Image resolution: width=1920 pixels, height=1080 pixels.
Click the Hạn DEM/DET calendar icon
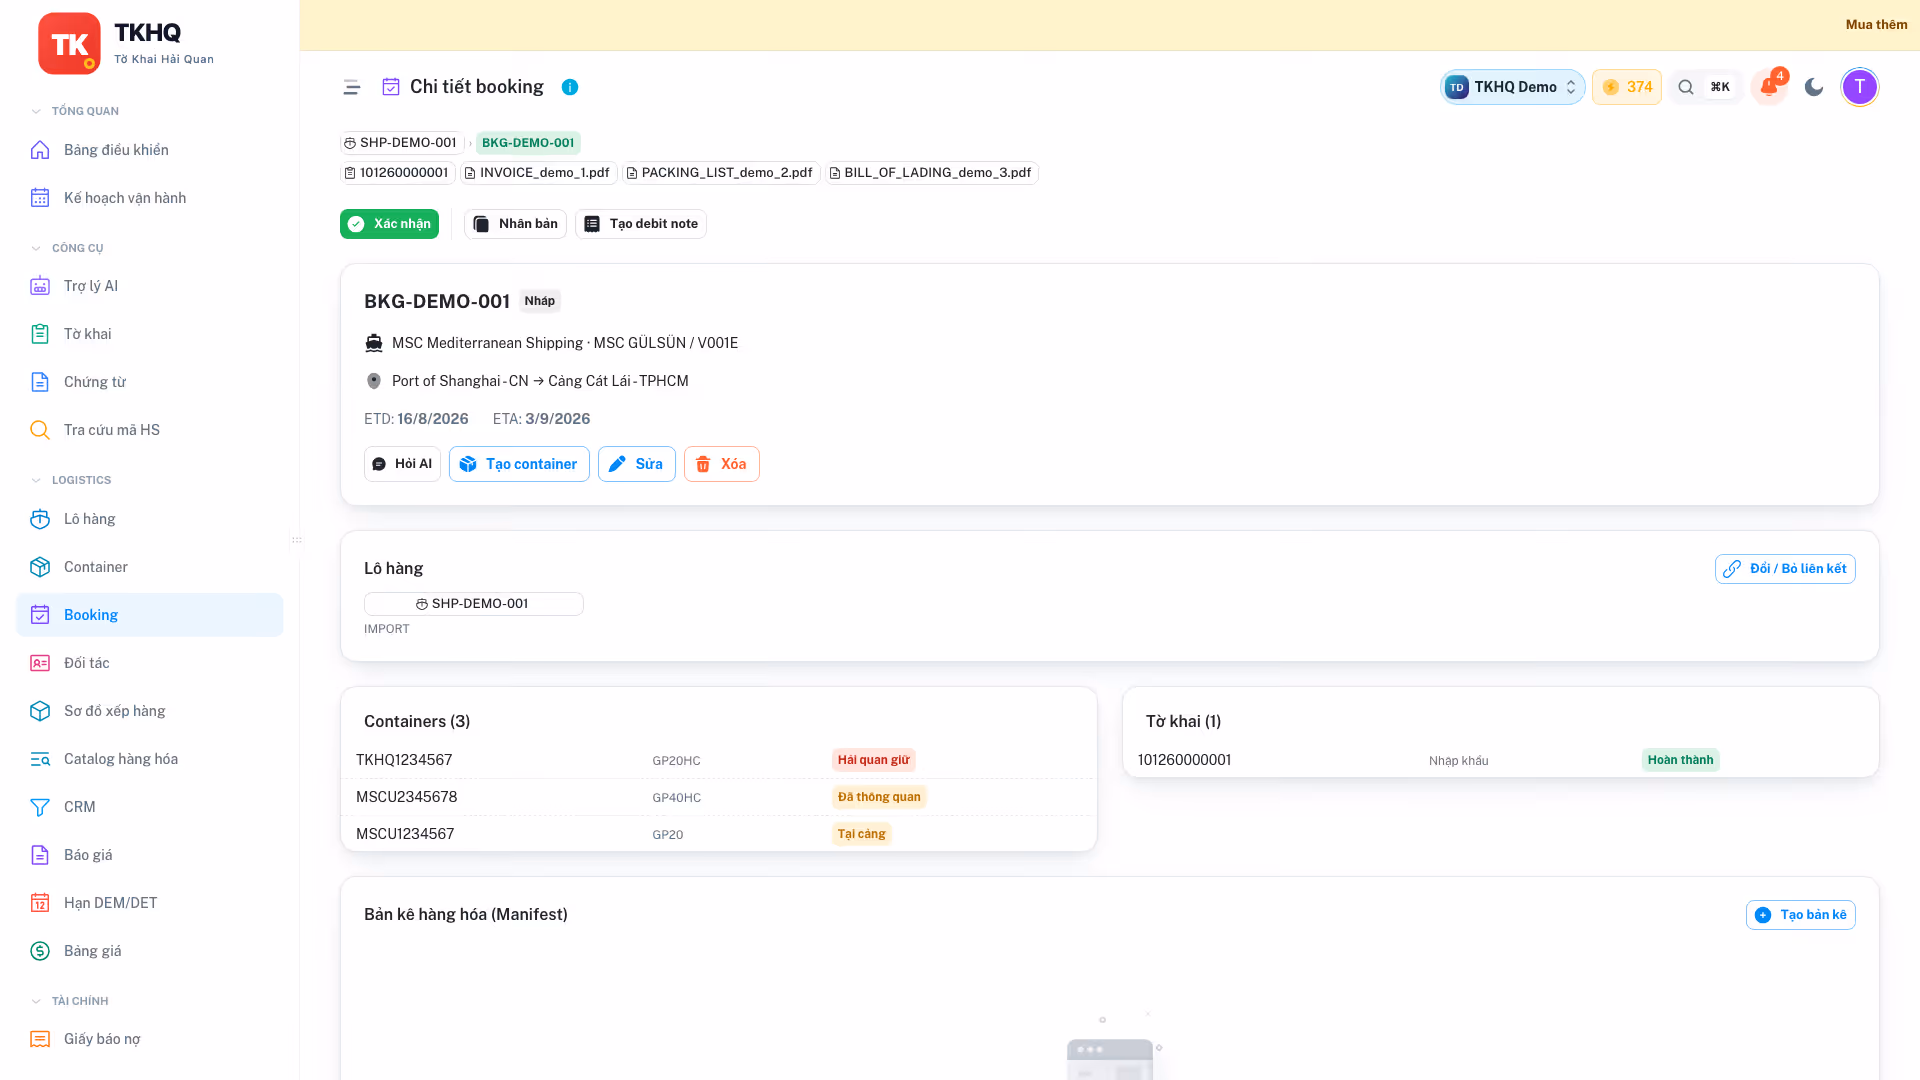point(40,903)
